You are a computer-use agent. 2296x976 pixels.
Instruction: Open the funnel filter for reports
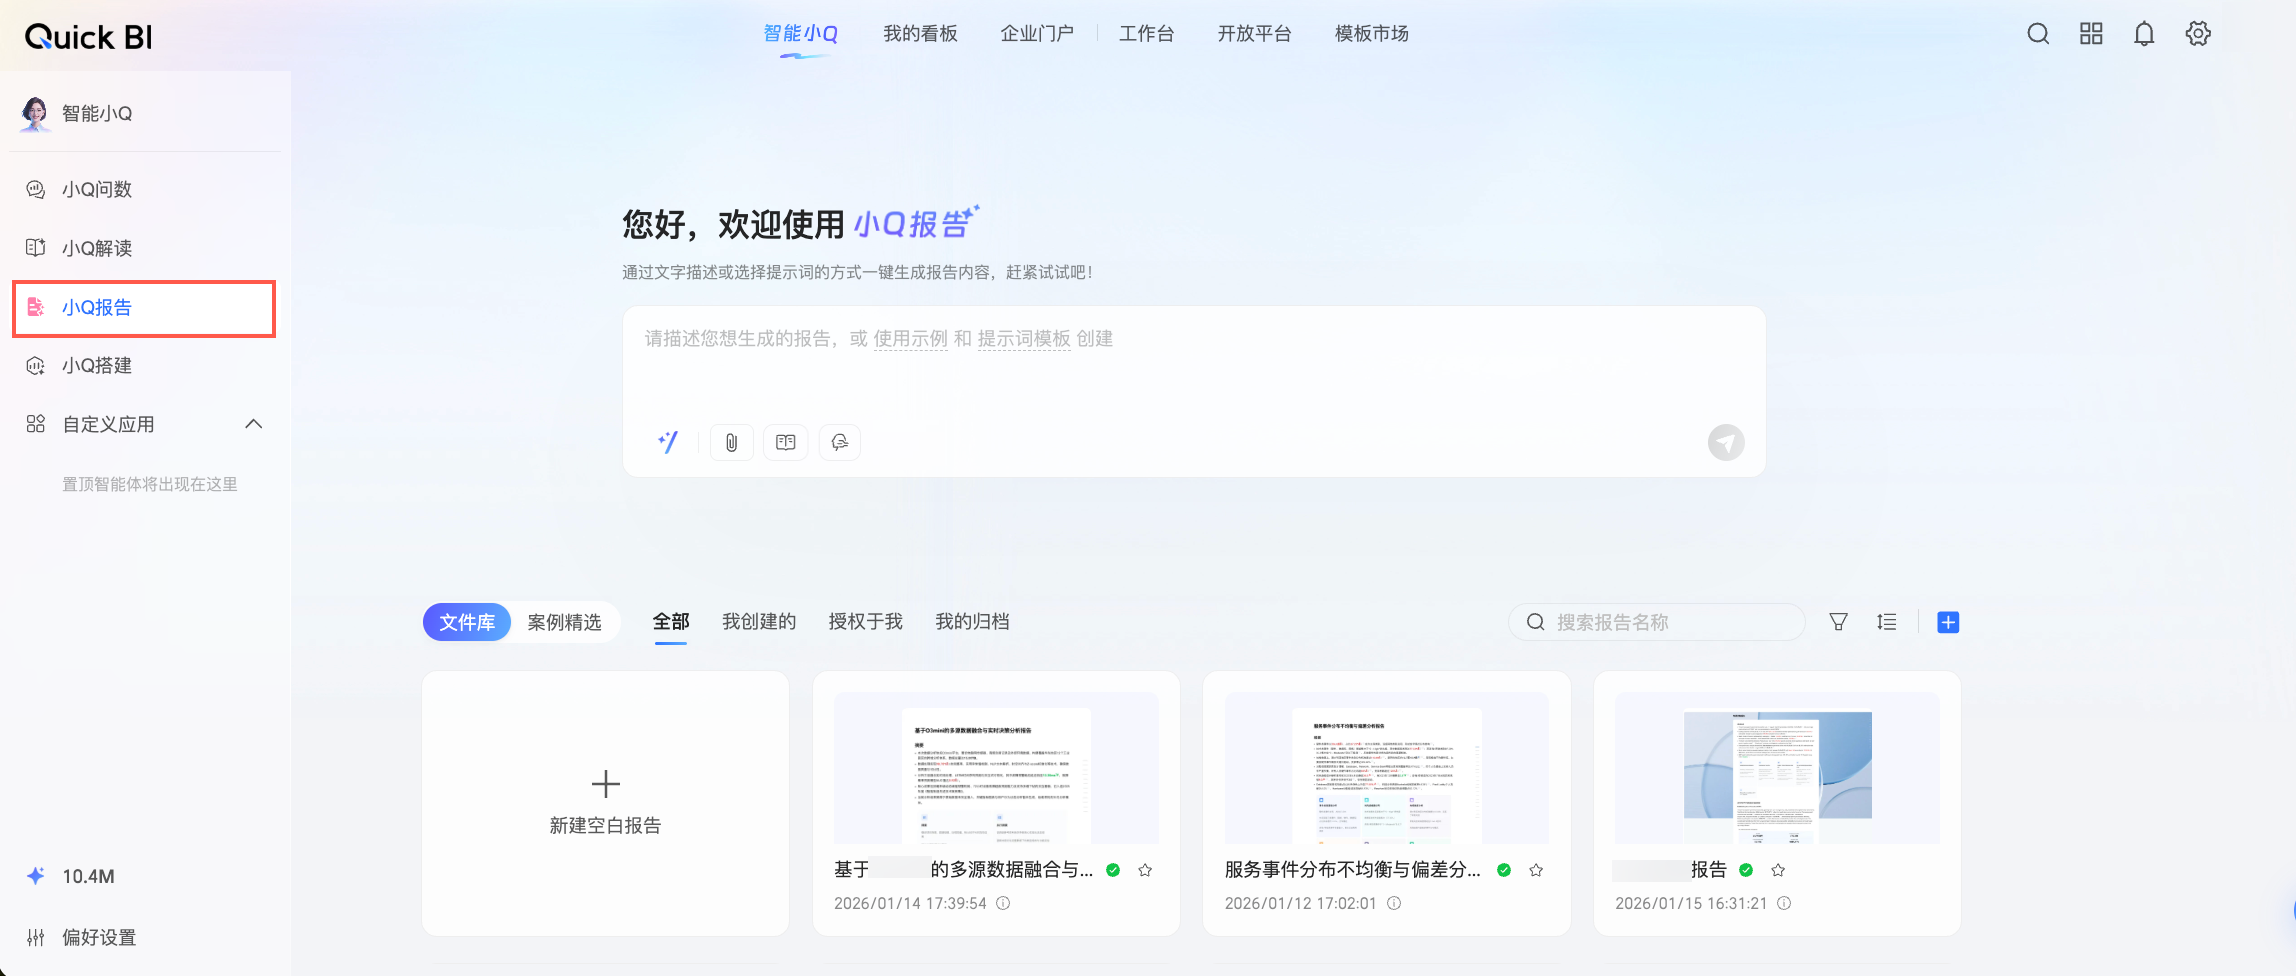pyautogui.click(x=1838, y=622)
